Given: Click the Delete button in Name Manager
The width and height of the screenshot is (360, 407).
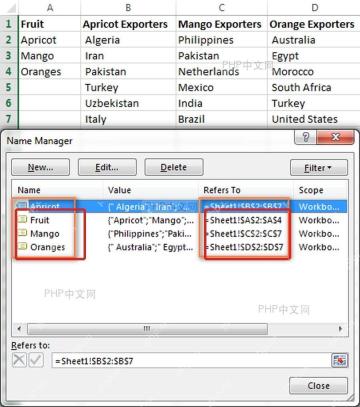Looking at the screenshot, I should pos(174,167).
